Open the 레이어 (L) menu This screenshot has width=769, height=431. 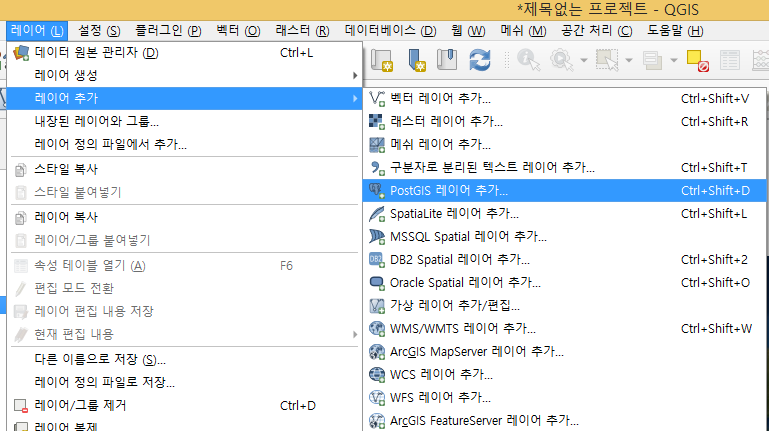37,31
